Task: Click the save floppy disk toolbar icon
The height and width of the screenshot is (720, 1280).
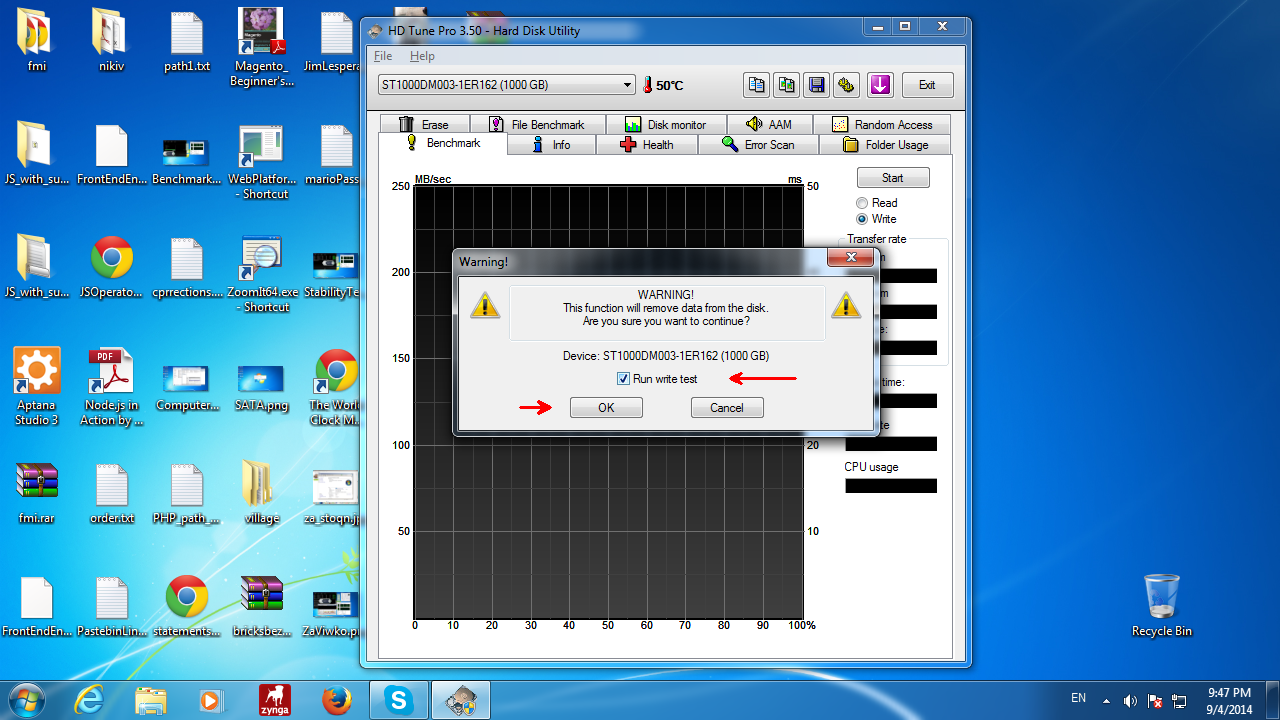Action: tap(816, 85)
